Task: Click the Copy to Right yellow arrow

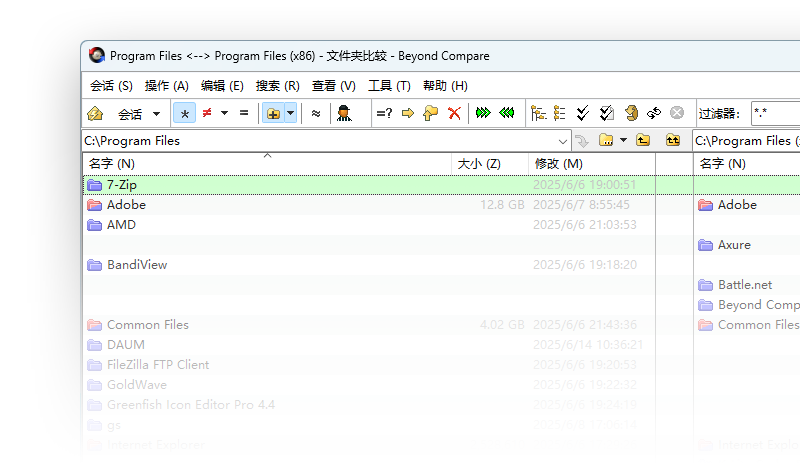Action: [x=407, y=113]
